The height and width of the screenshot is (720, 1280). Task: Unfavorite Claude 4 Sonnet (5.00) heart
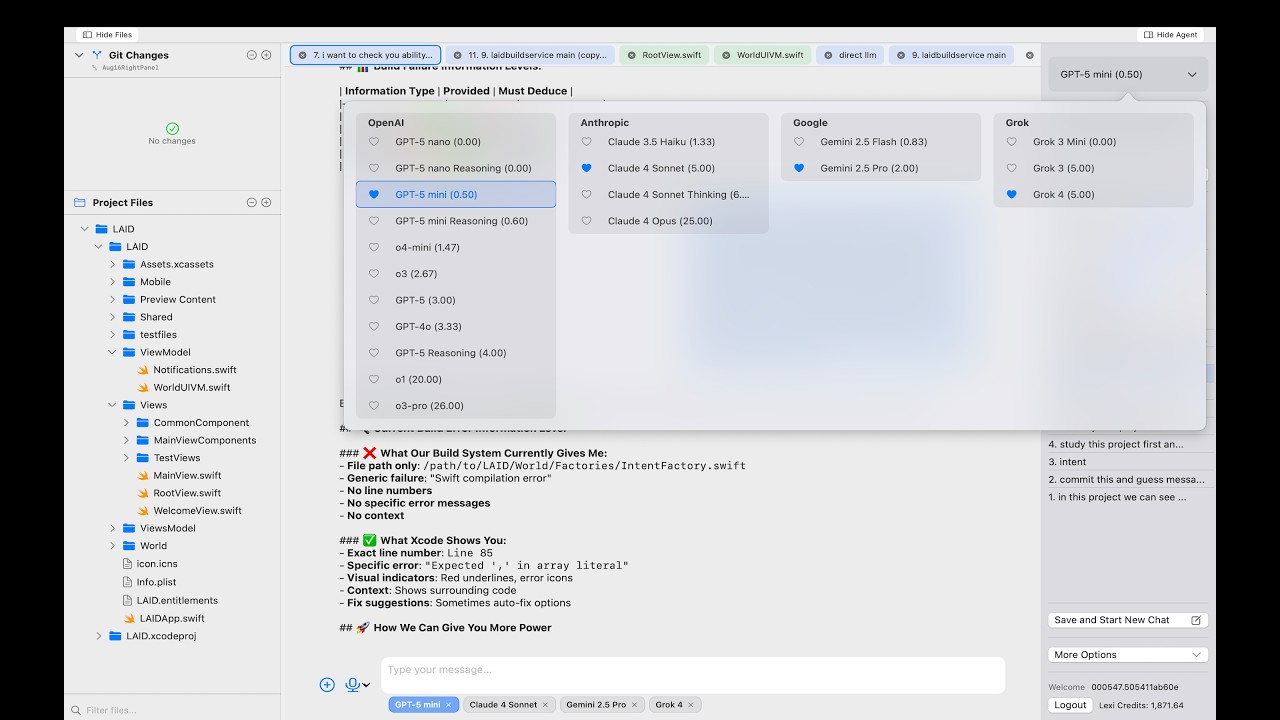coord(587,168)
